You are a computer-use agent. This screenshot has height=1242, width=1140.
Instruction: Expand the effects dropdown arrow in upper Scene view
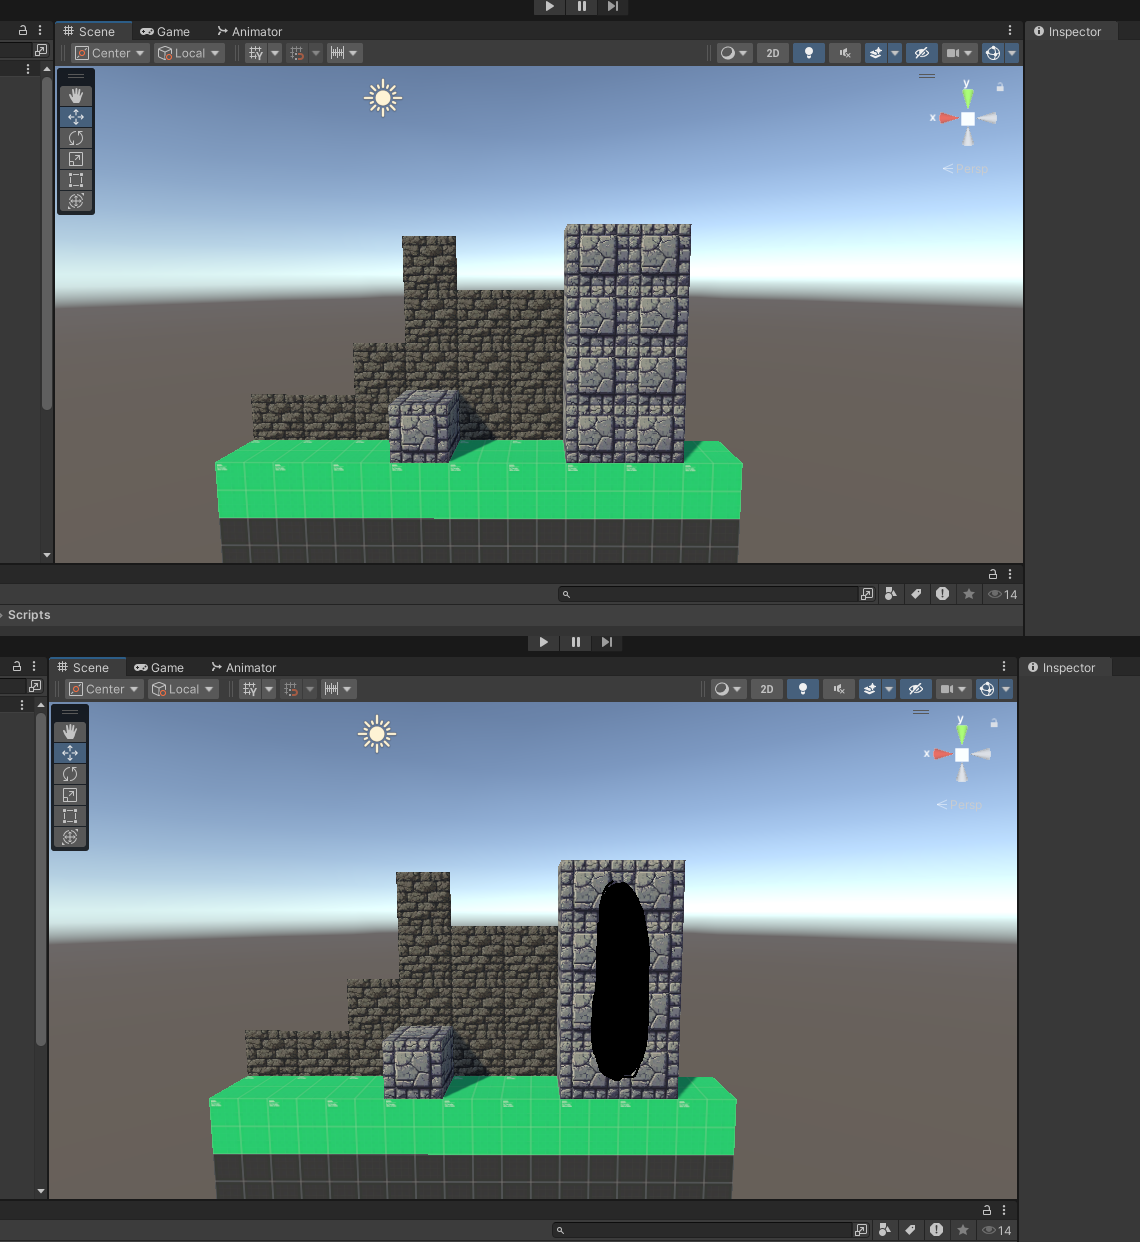click(x=895, y=53)
